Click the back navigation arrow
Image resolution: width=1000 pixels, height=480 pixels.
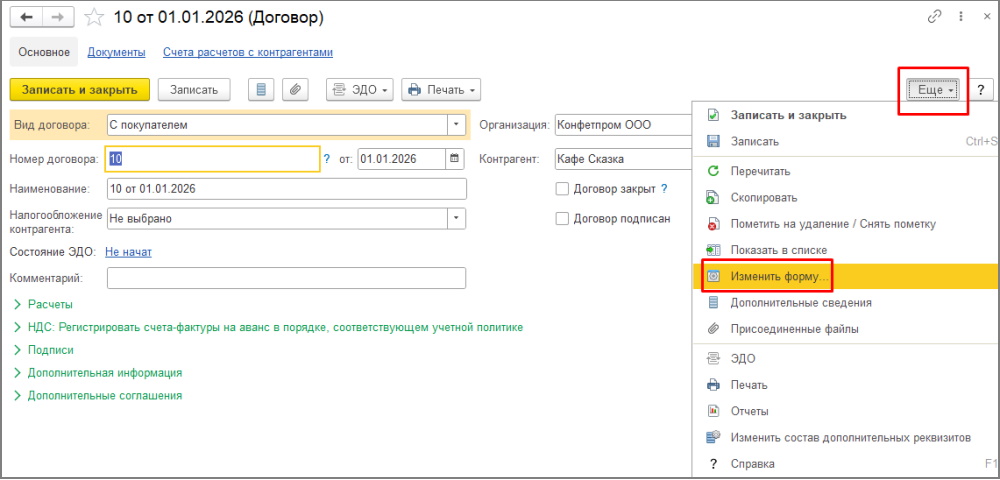coord(27,17)
